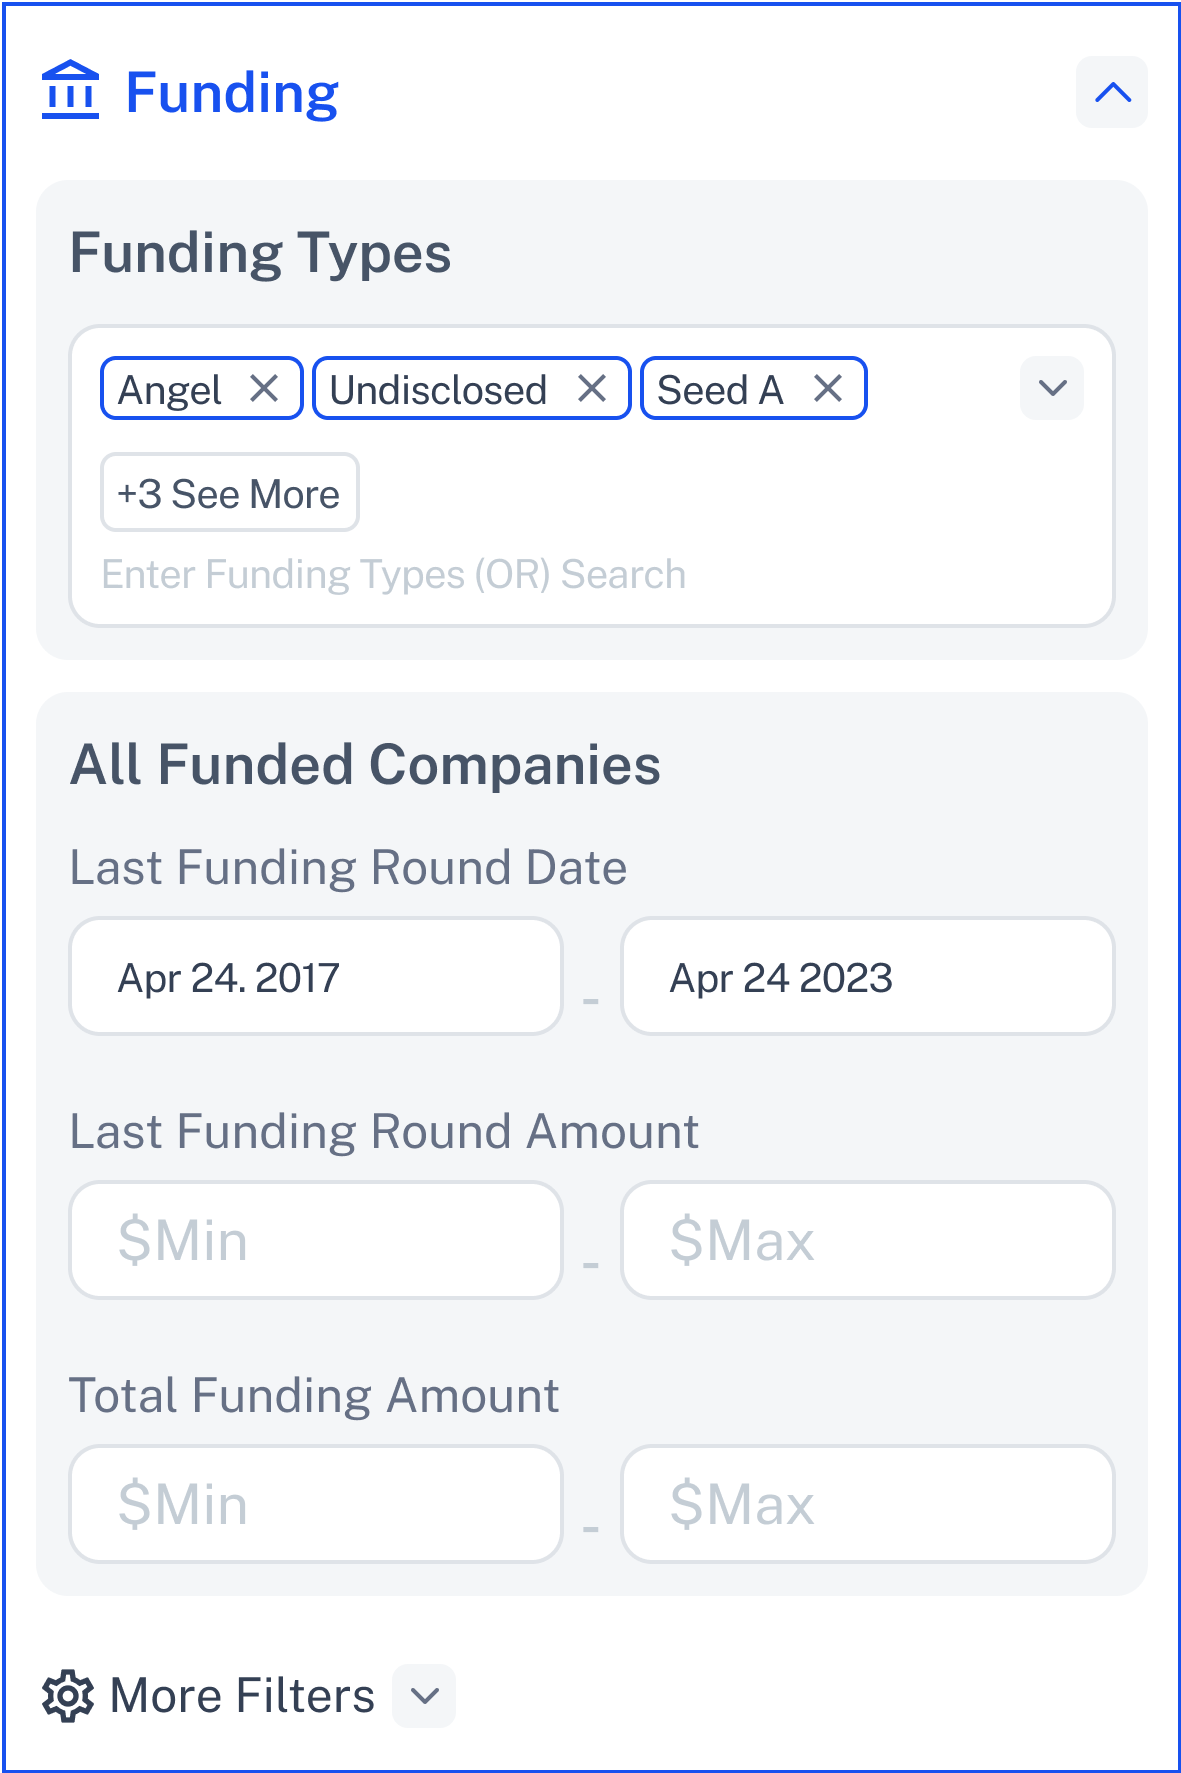
Task: Click the More Filters label
Action: point(243,1696)
